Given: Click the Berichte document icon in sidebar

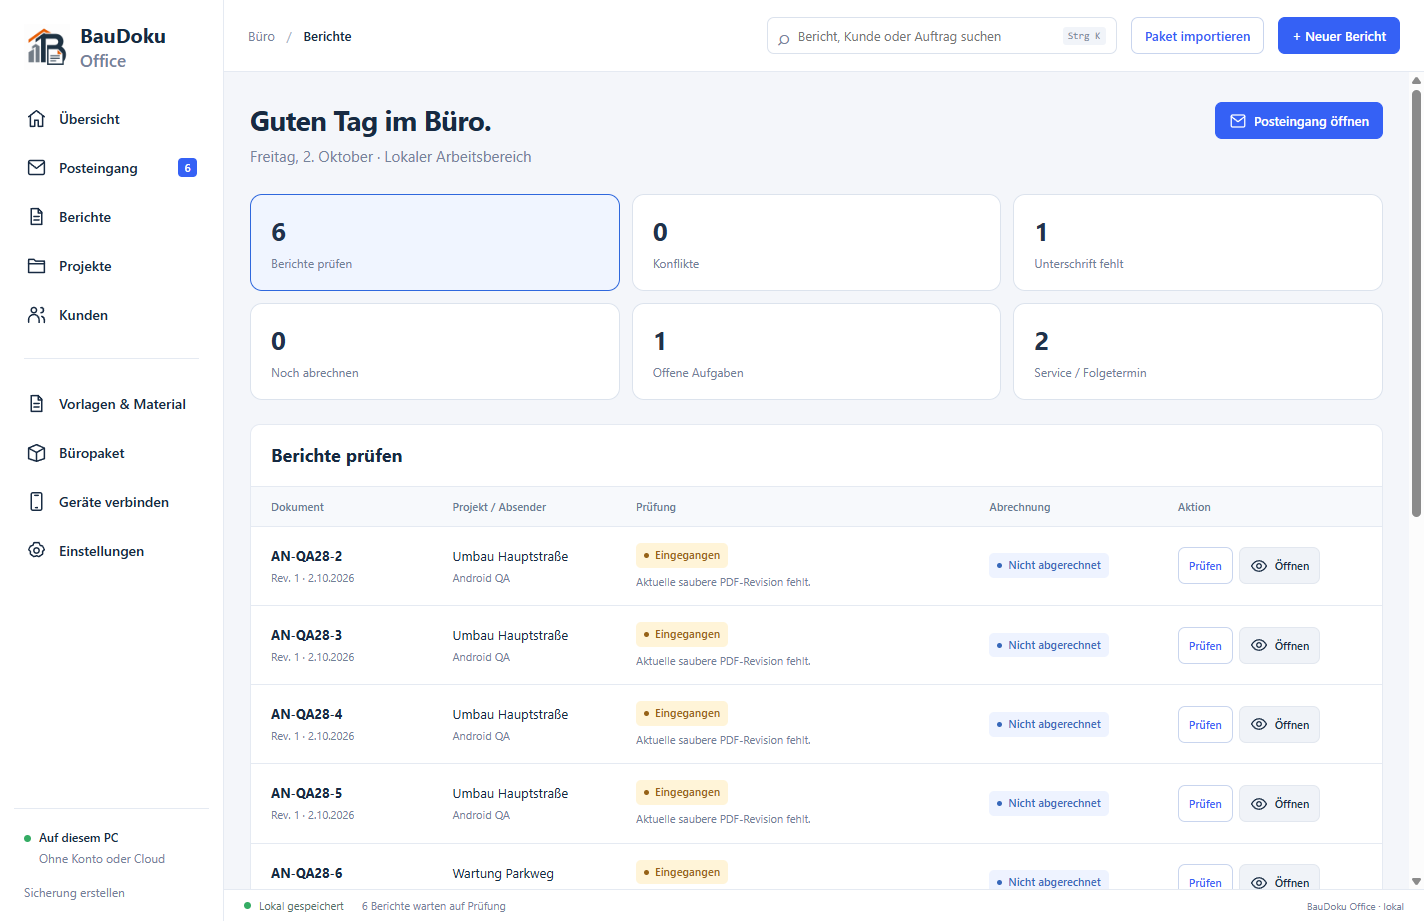Looking at the screenshot, I should point(37,217).
